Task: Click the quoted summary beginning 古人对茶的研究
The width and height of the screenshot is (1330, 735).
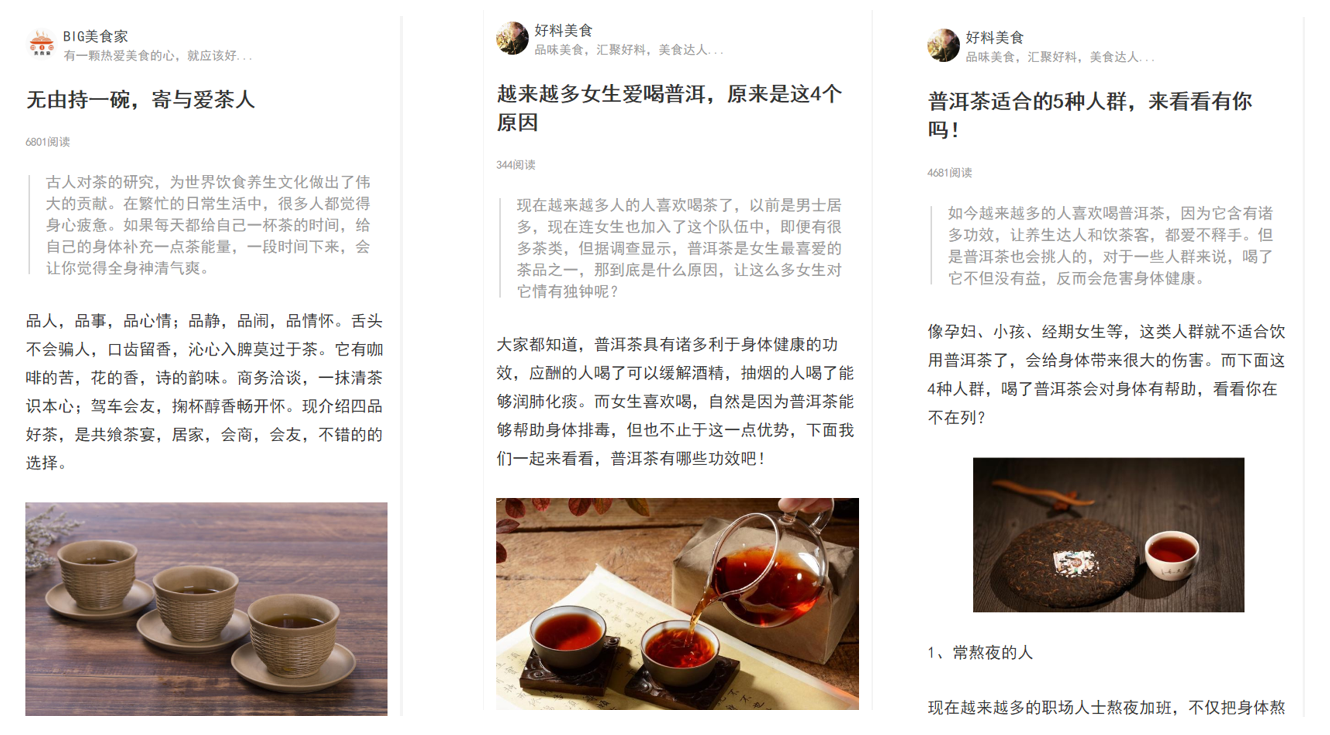Action: click(203, 225)
